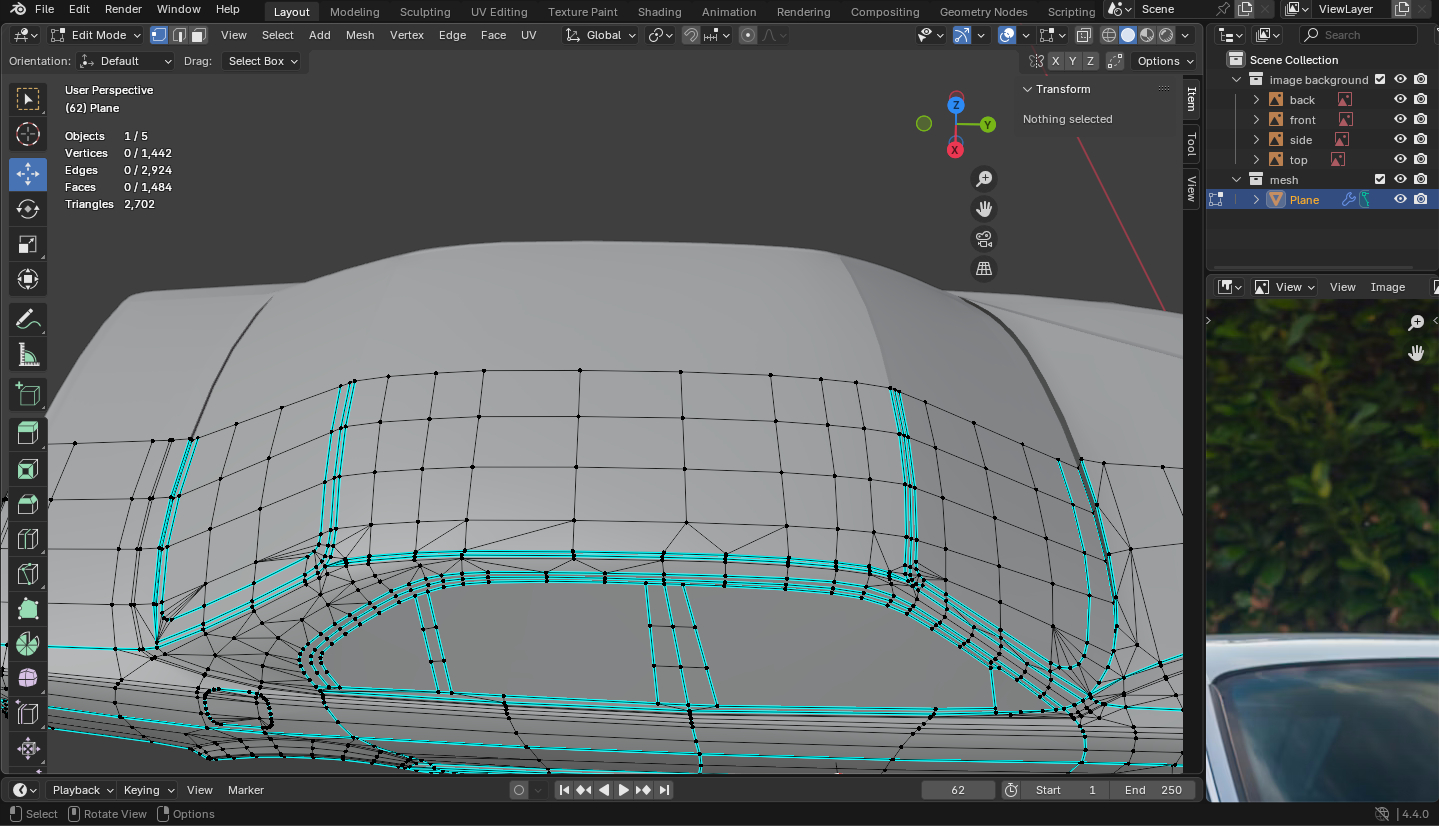Toggle Y axis mesh mirror
The image size is (1439, 826).
(x=1073, y=61)
